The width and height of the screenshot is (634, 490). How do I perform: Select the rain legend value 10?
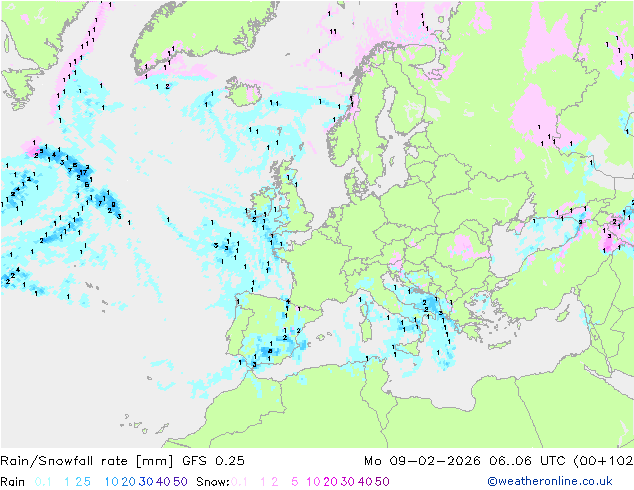(x=112, y=482)
